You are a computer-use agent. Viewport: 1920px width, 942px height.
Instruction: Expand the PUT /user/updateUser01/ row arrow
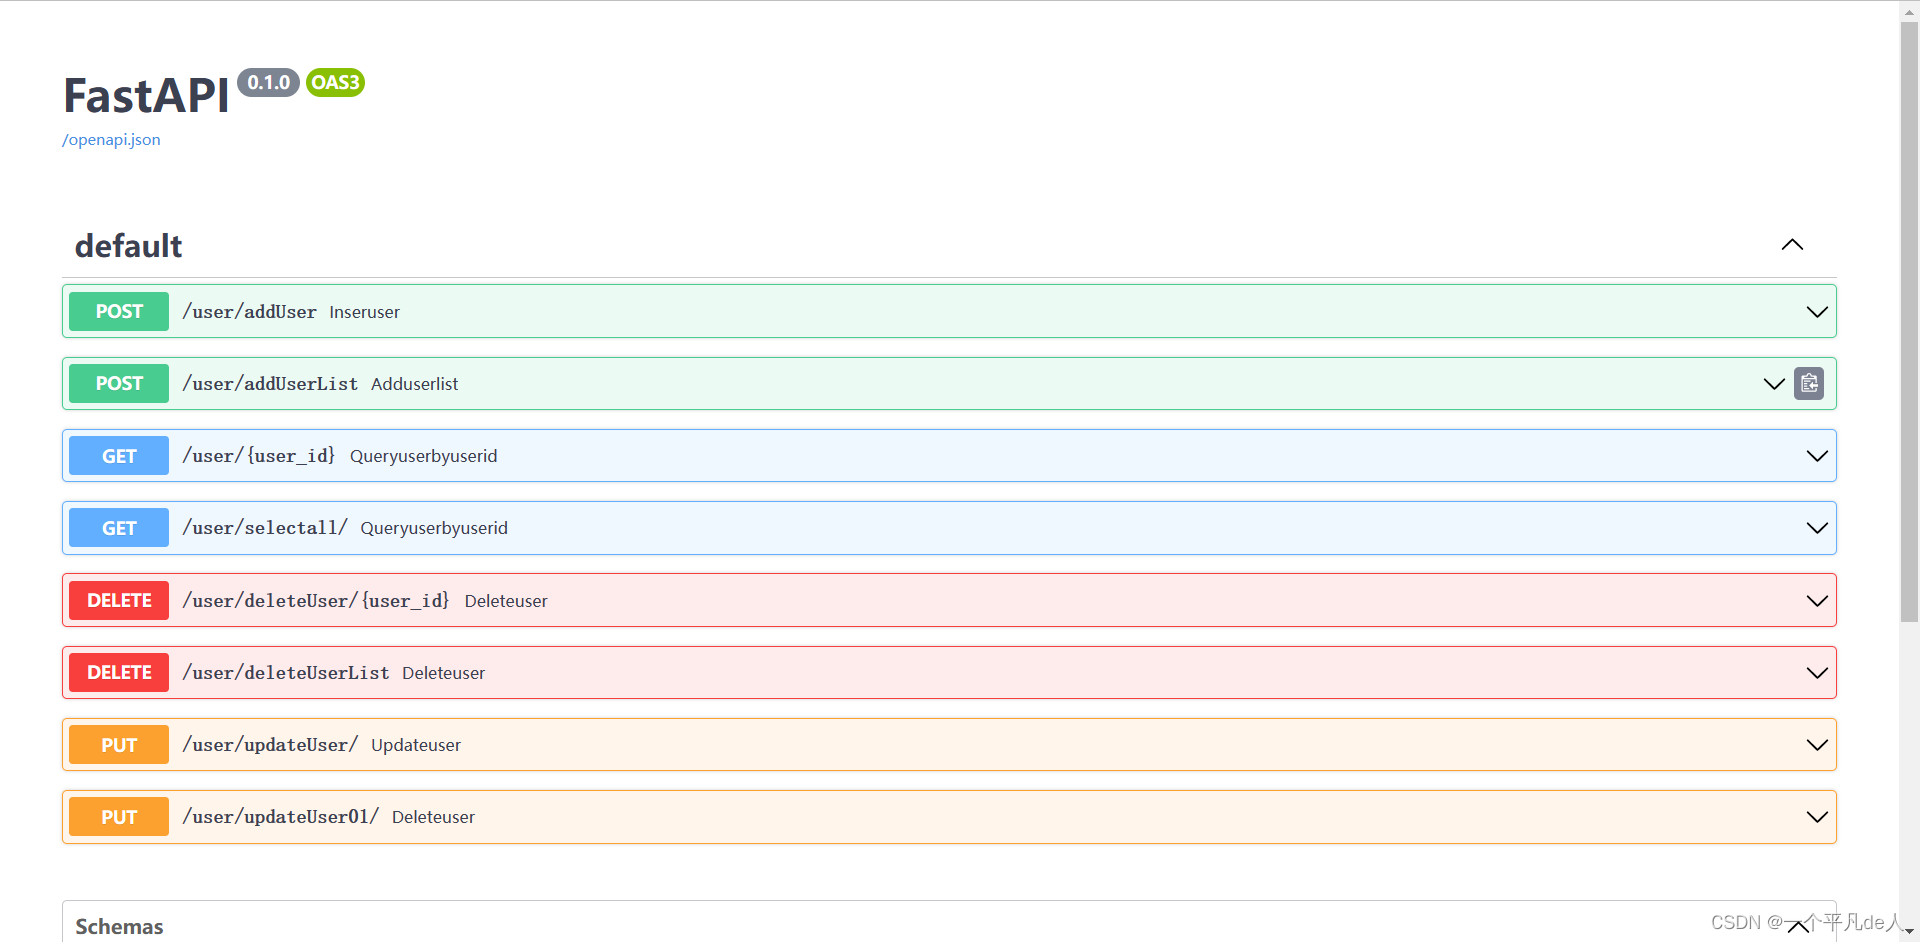tap(1817, 817)
